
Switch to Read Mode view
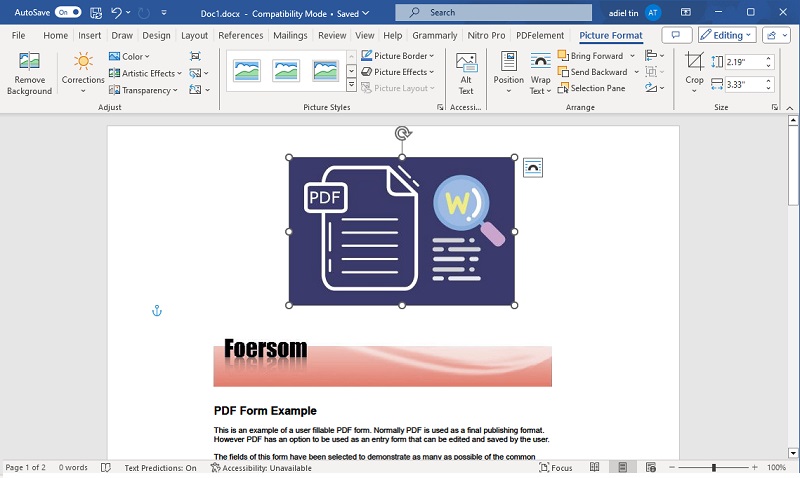point(594,467)
